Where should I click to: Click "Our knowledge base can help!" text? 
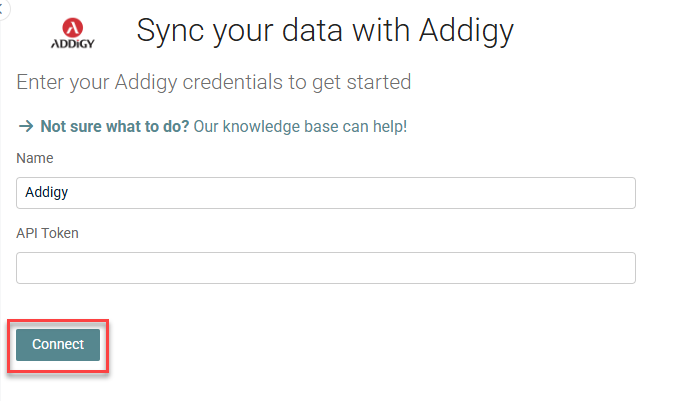point(301,127)
